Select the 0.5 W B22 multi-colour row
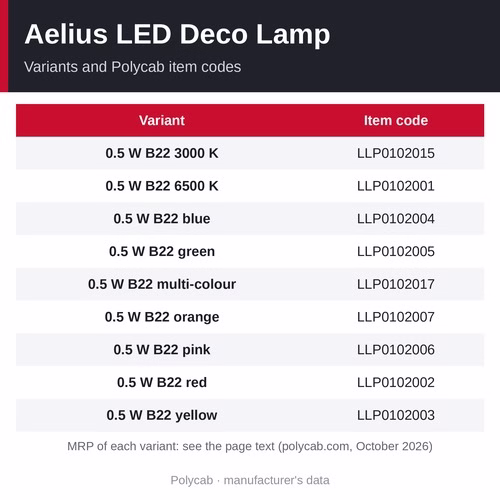Viewport: 500px width, 500px height. click(250, 284)
